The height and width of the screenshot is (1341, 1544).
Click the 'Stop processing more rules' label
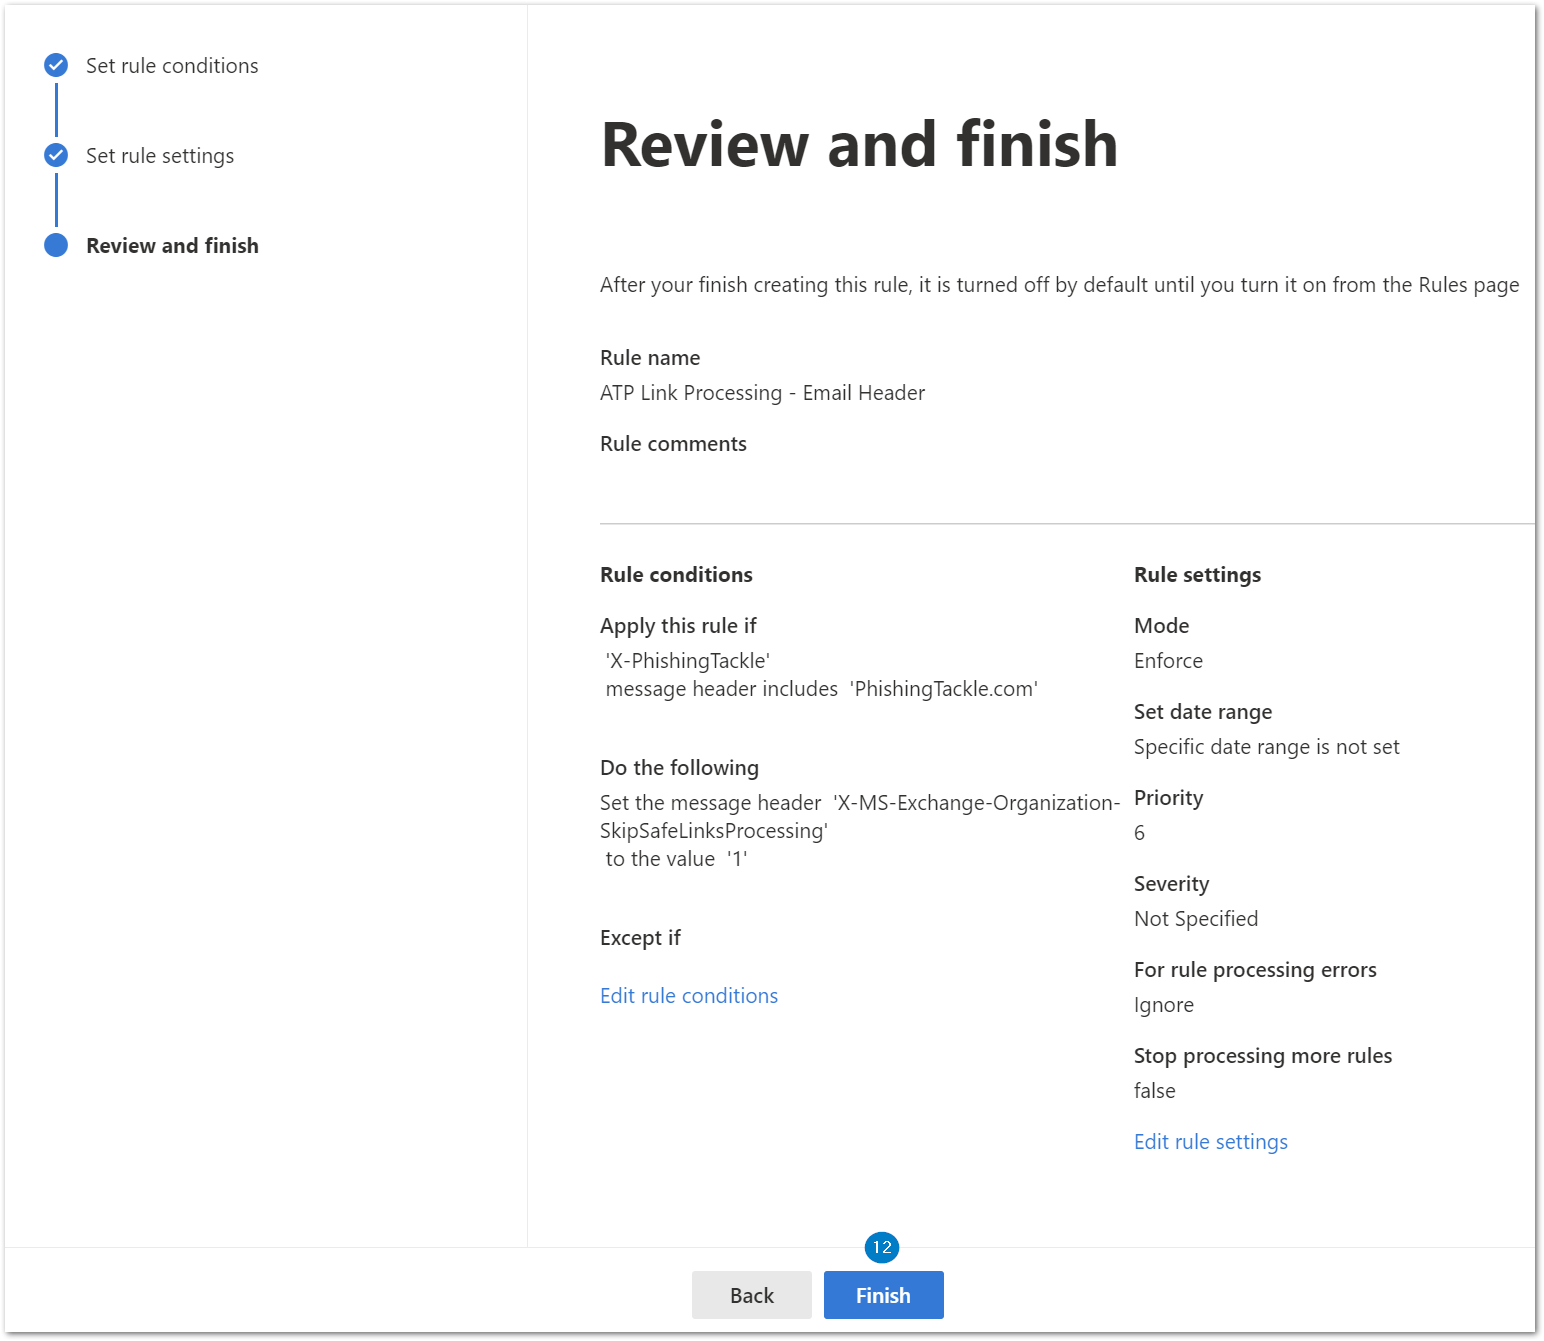click(1263, 1056)
